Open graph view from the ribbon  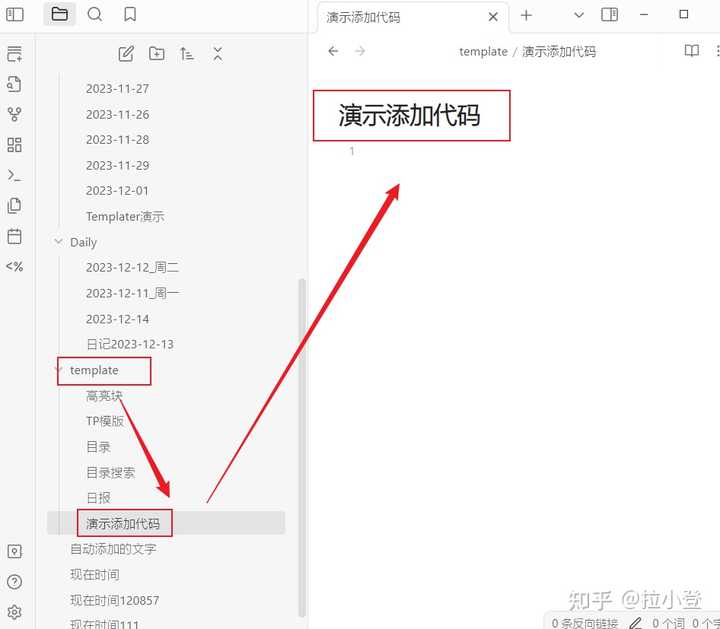click(14, 114)
